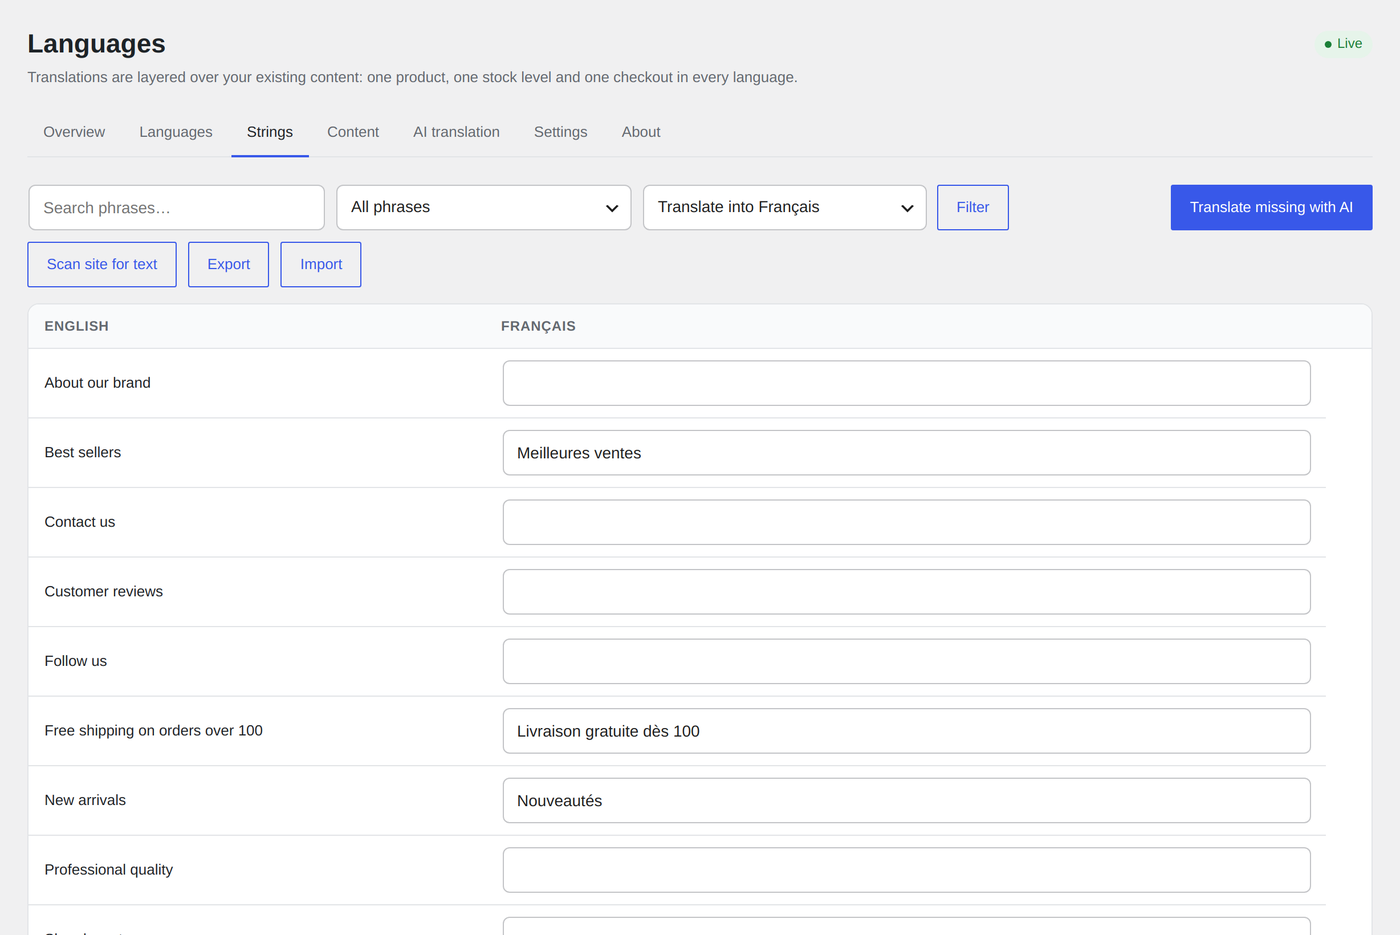1400x935 pixels.
Task: Click the Live status badge
Action: click(x=1343, y=44)
